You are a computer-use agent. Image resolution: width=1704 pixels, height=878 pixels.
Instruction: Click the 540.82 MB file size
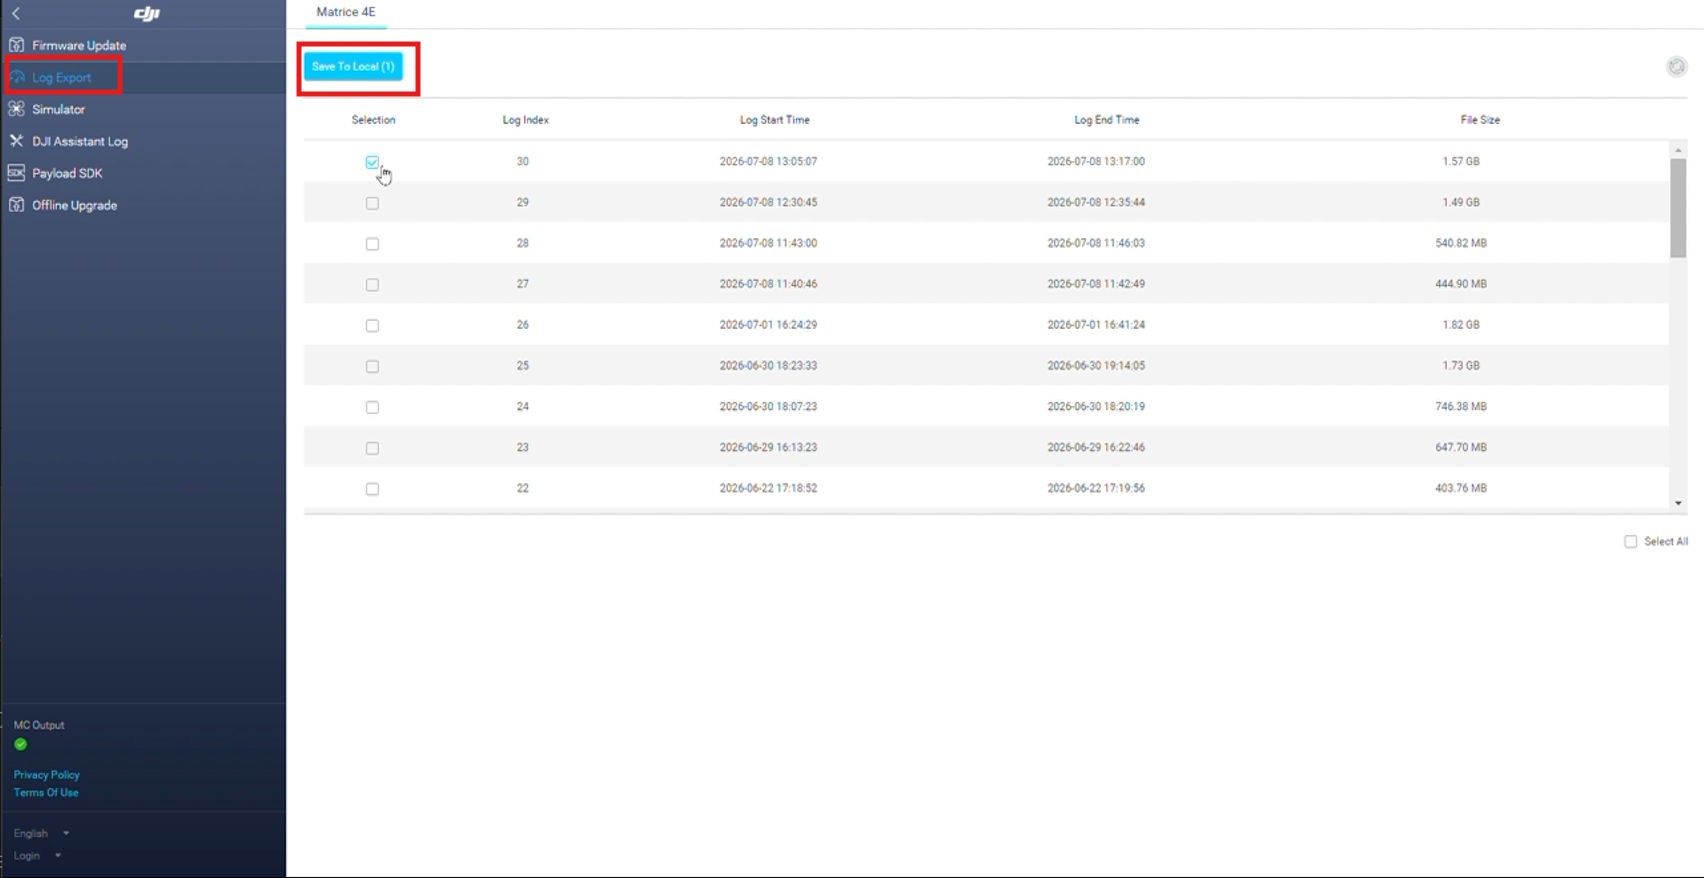tap(1461, 243)
